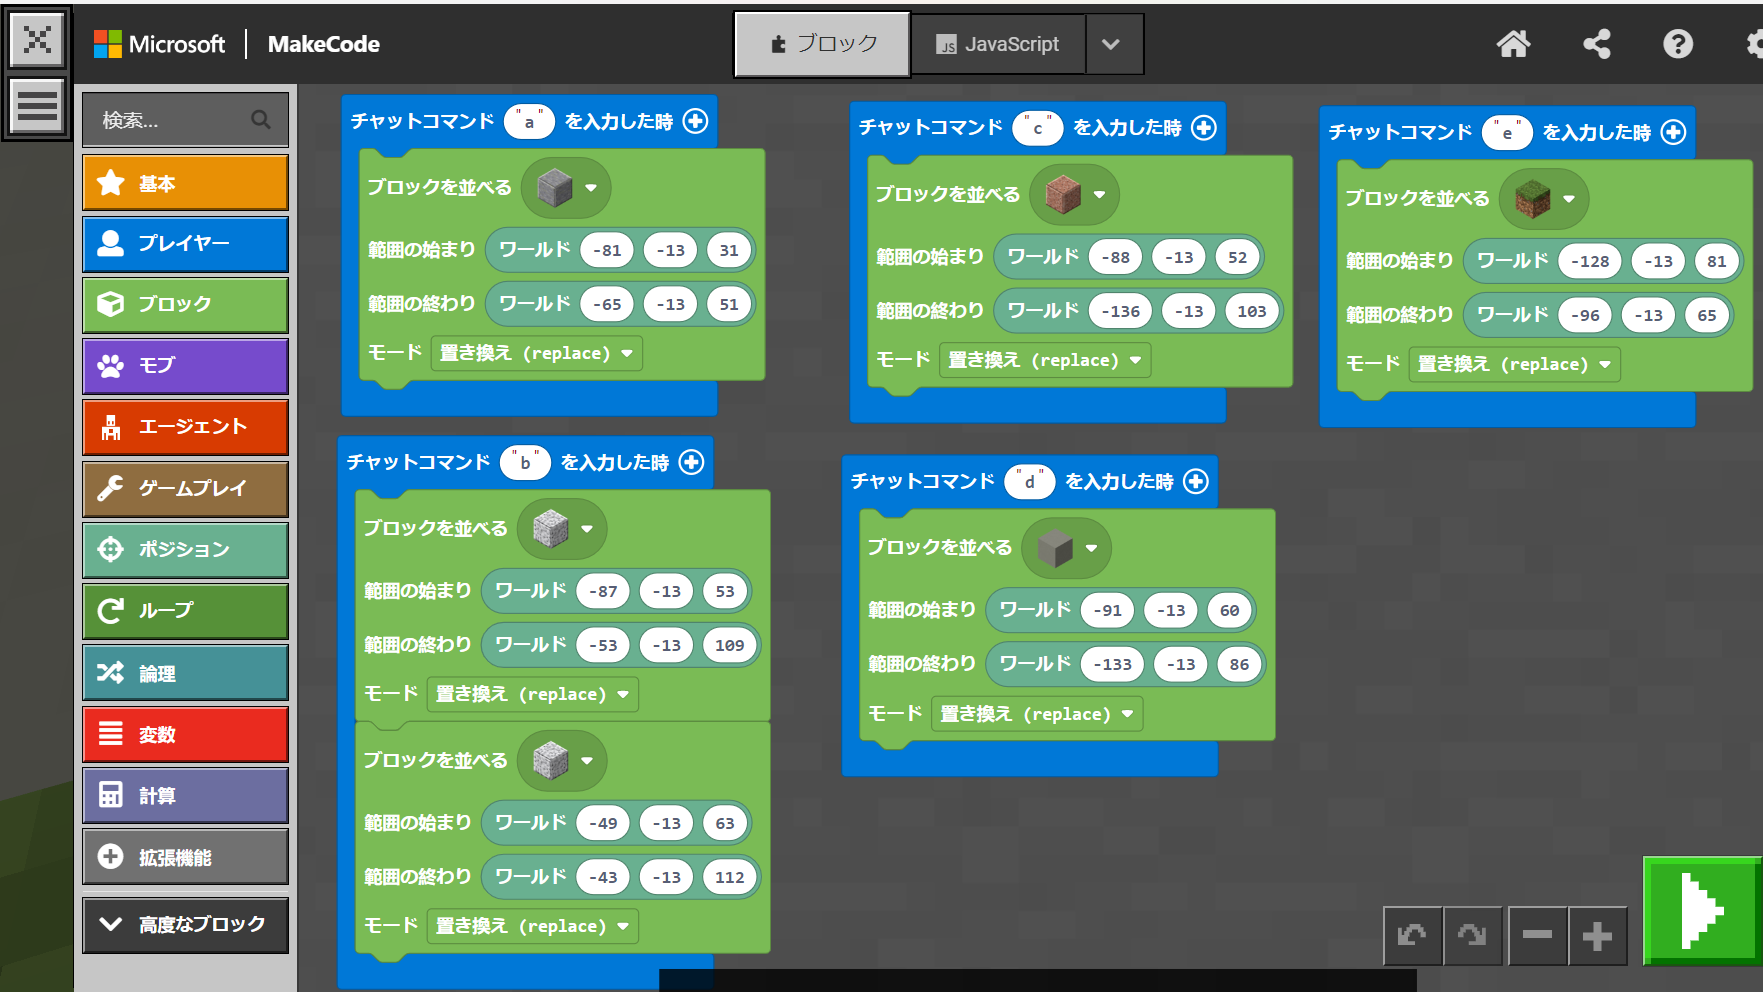
Task: Edit value -88 in command c
Action: click(1115, 257)
